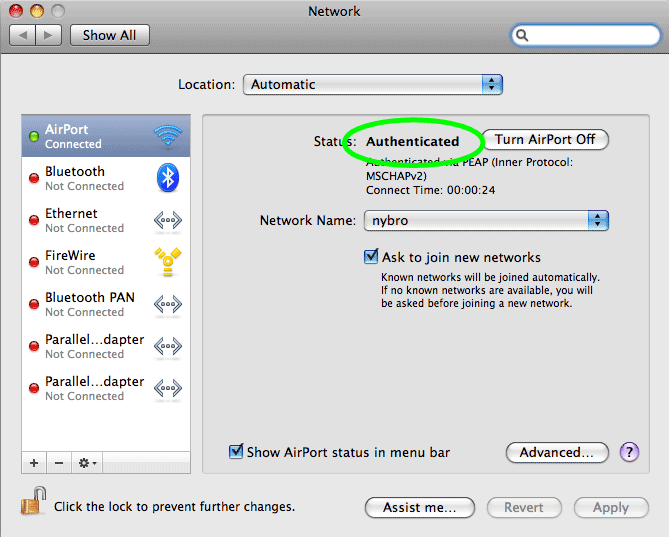This screenshot has height=537, width=669.
Task: Click the magnifier icon in search field
Action: click(522, 35)
